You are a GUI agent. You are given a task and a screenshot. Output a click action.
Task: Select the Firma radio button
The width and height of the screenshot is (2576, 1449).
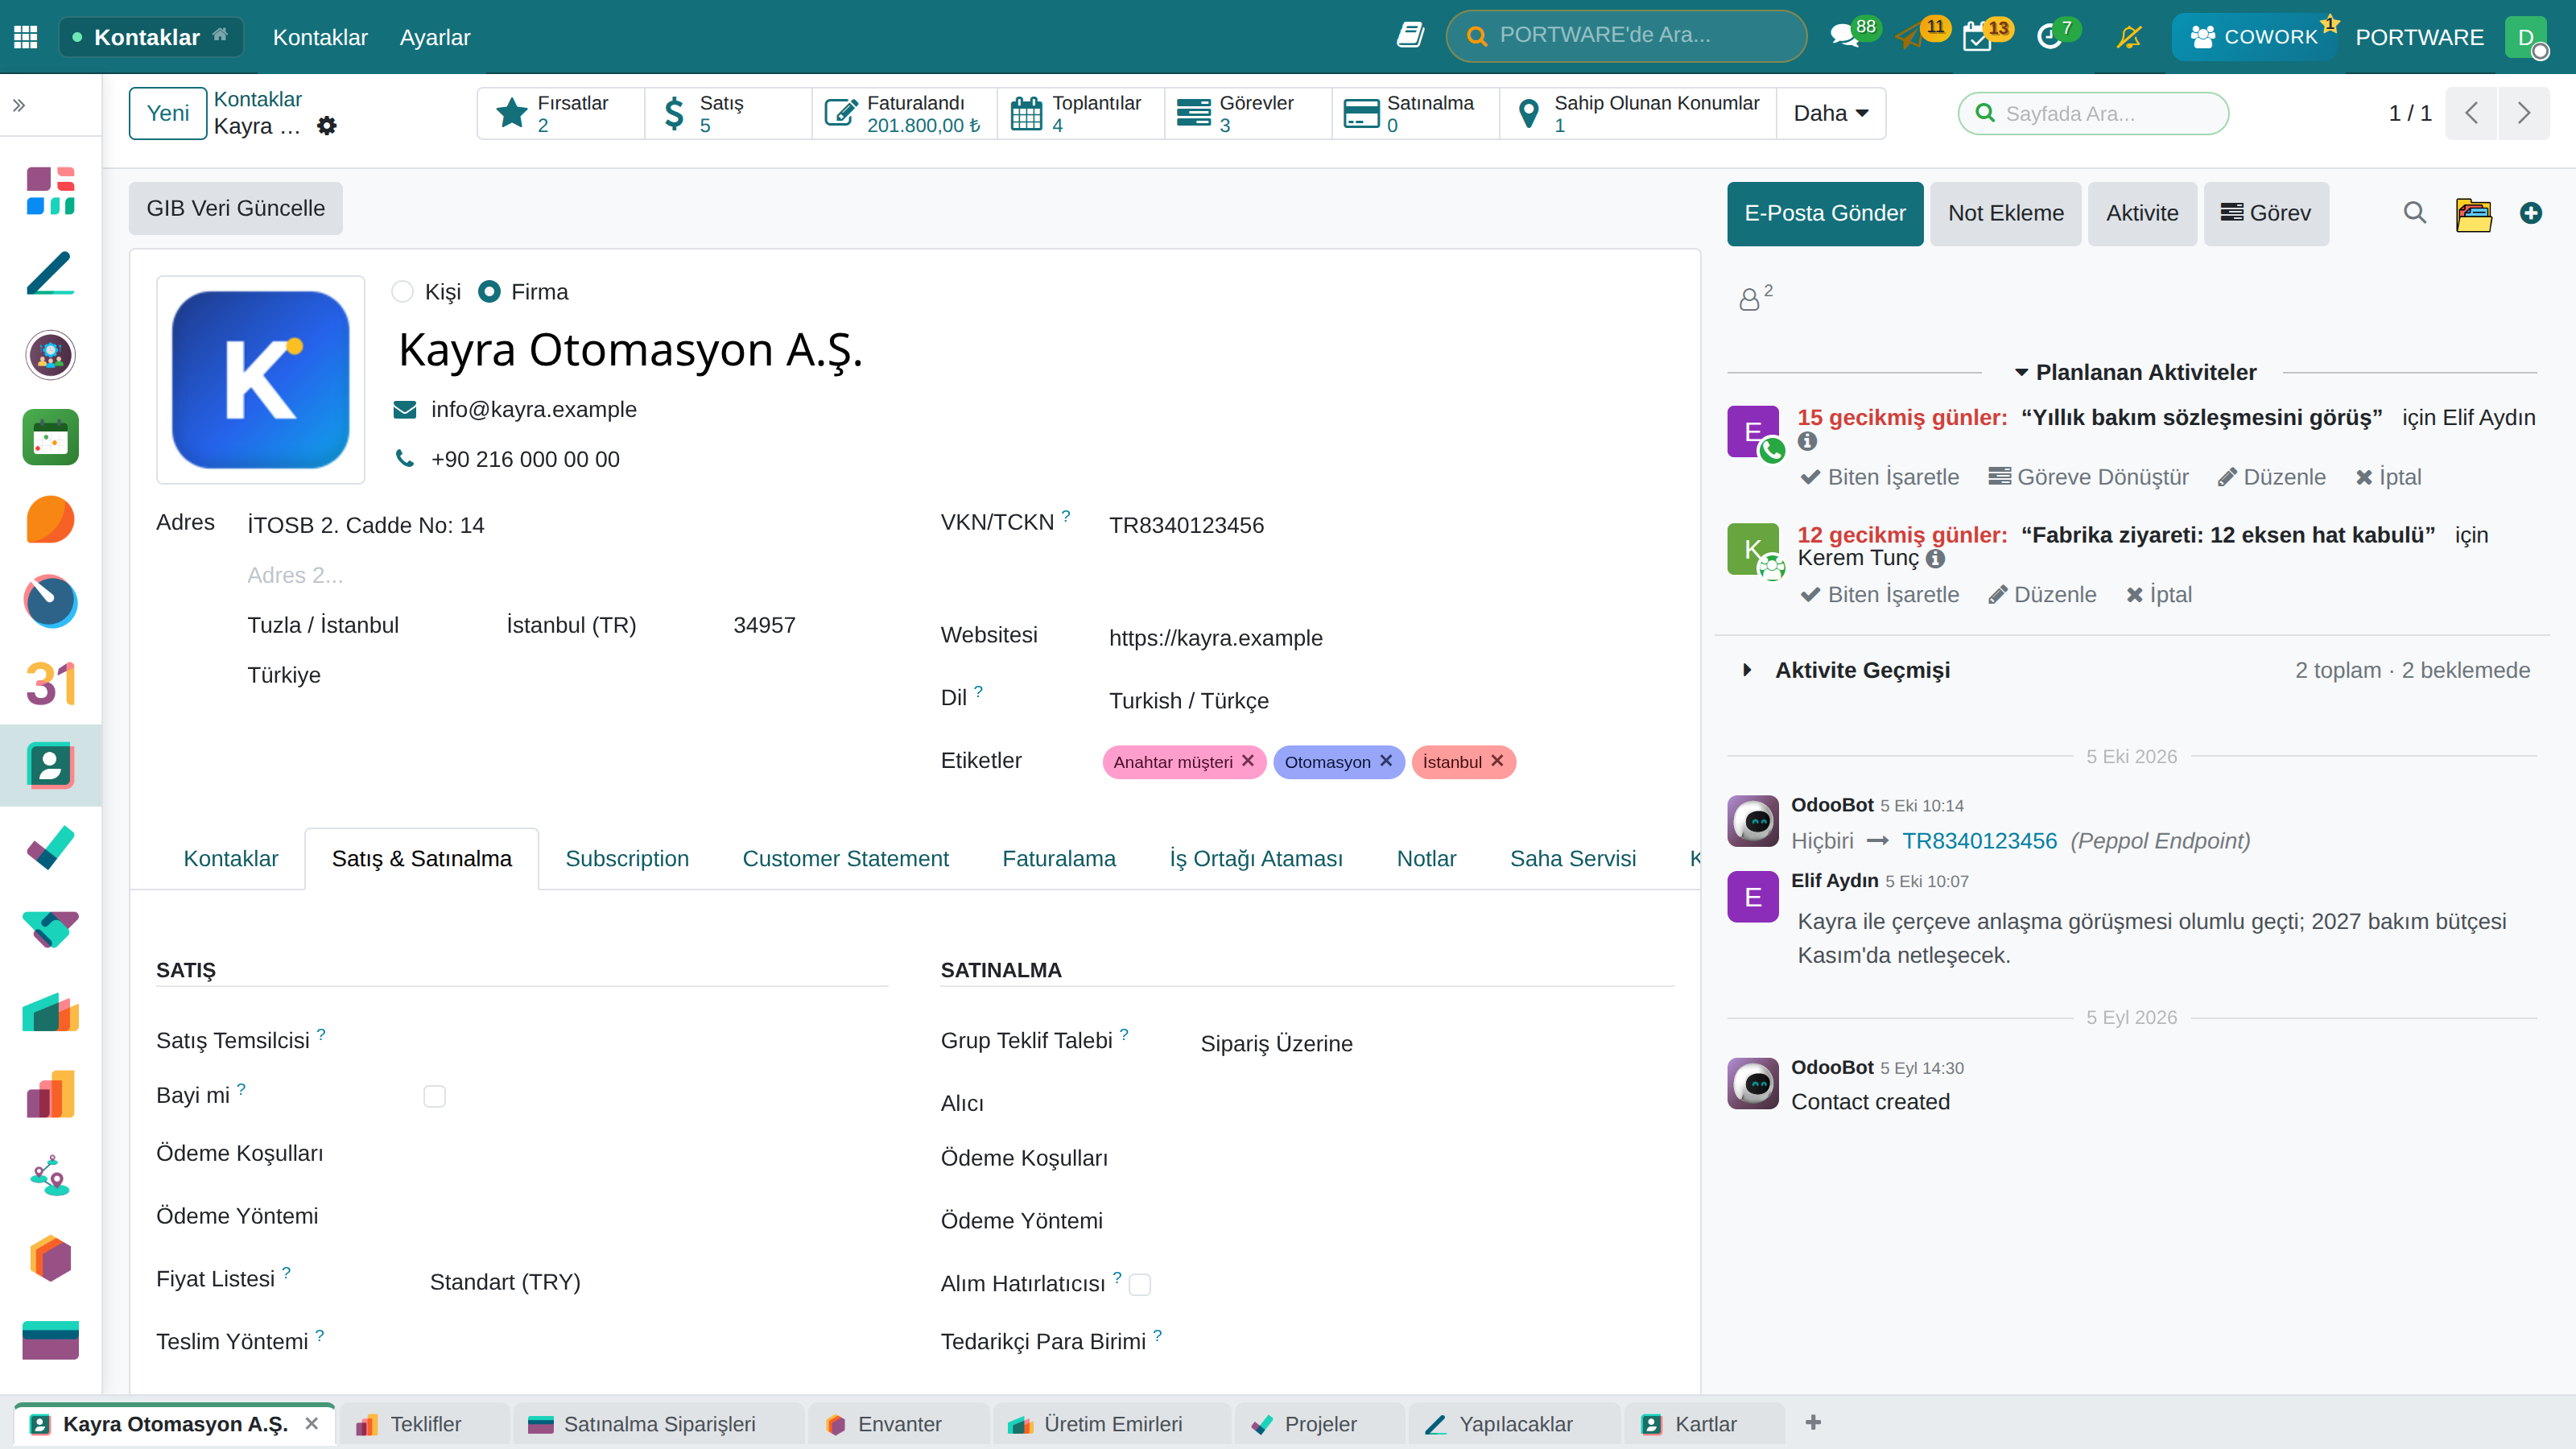click(x=489, y=292)
